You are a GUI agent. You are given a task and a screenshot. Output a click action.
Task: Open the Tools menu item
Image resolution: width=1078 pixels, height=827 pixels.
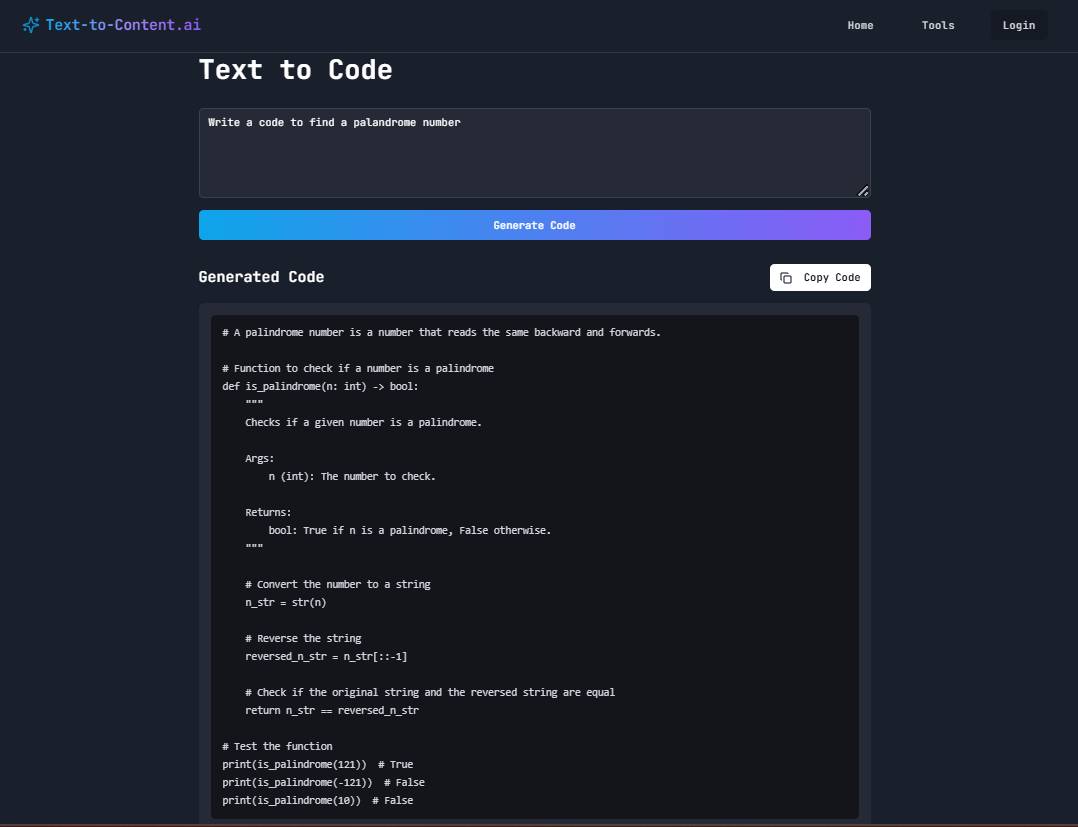pos(937,25)
